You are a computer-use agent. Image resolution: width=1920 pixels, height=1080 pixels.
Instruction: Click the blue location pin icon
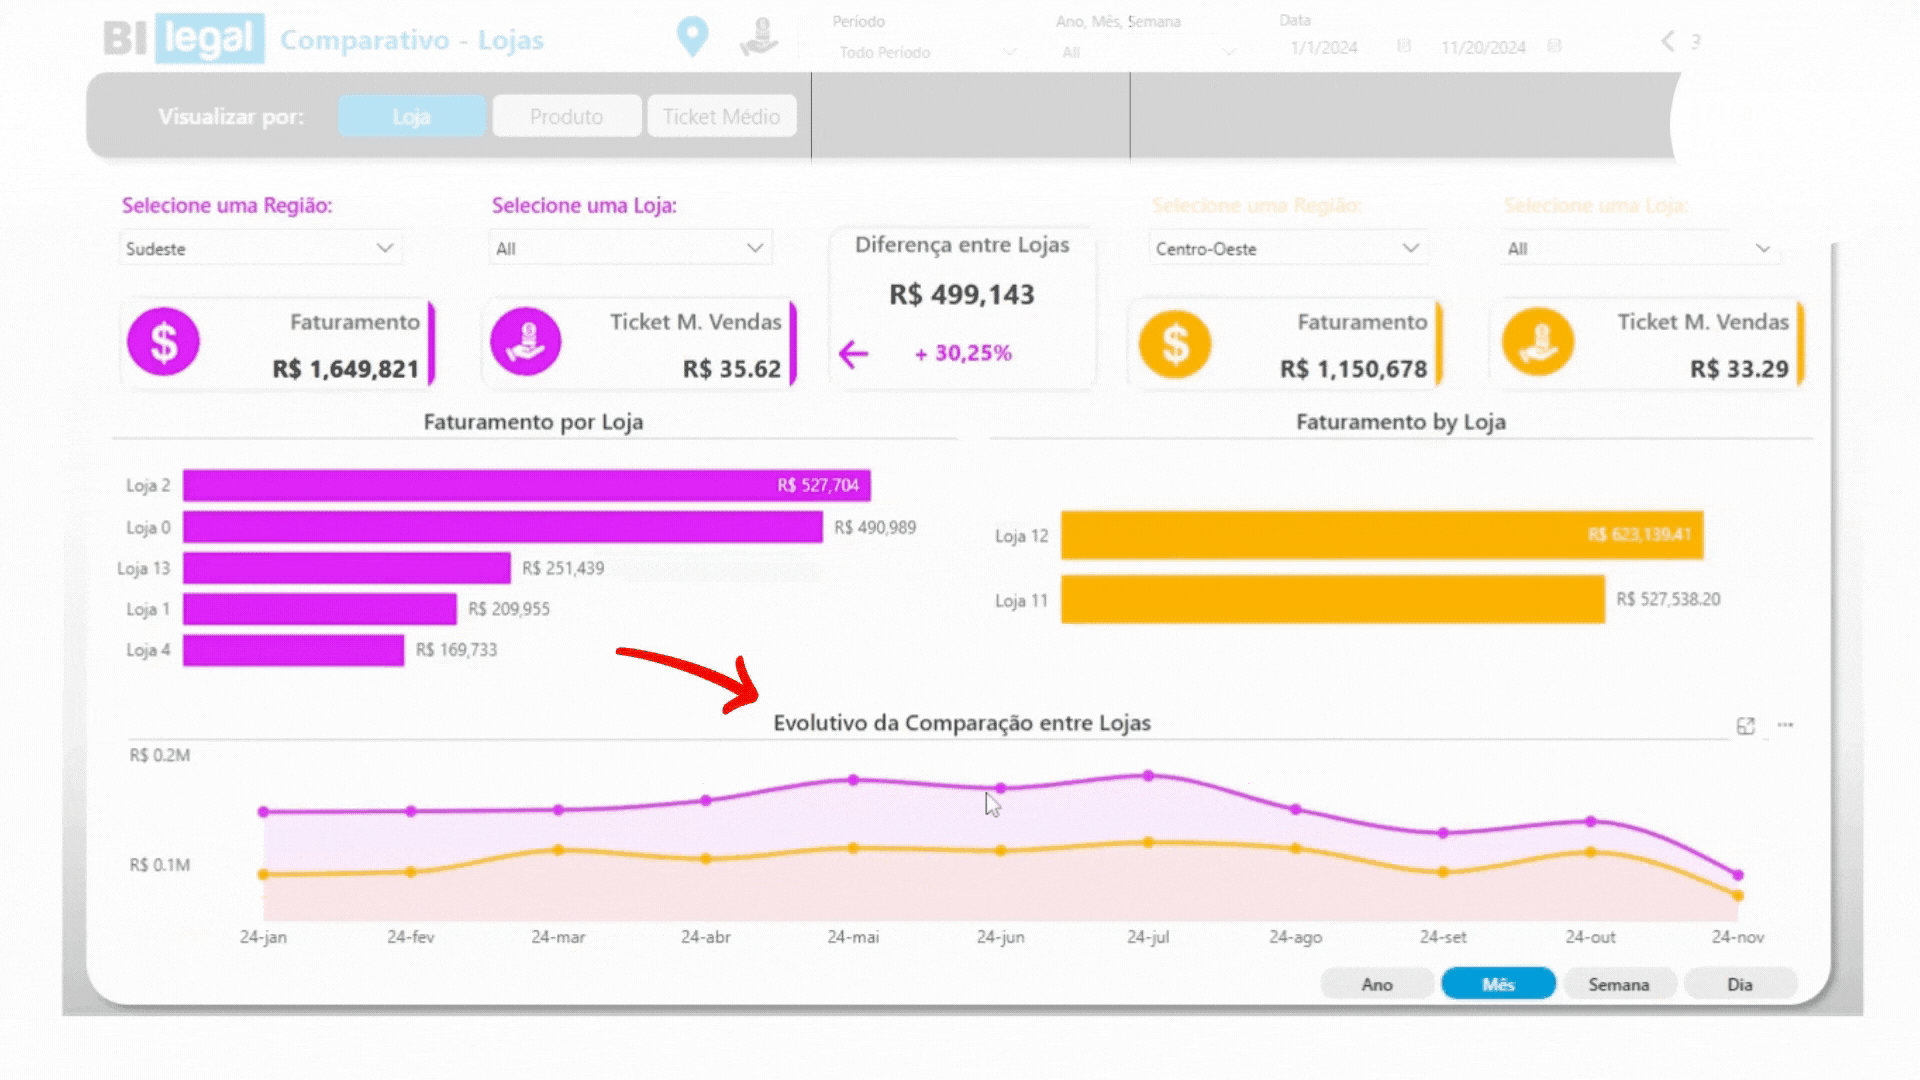[692, 37]
